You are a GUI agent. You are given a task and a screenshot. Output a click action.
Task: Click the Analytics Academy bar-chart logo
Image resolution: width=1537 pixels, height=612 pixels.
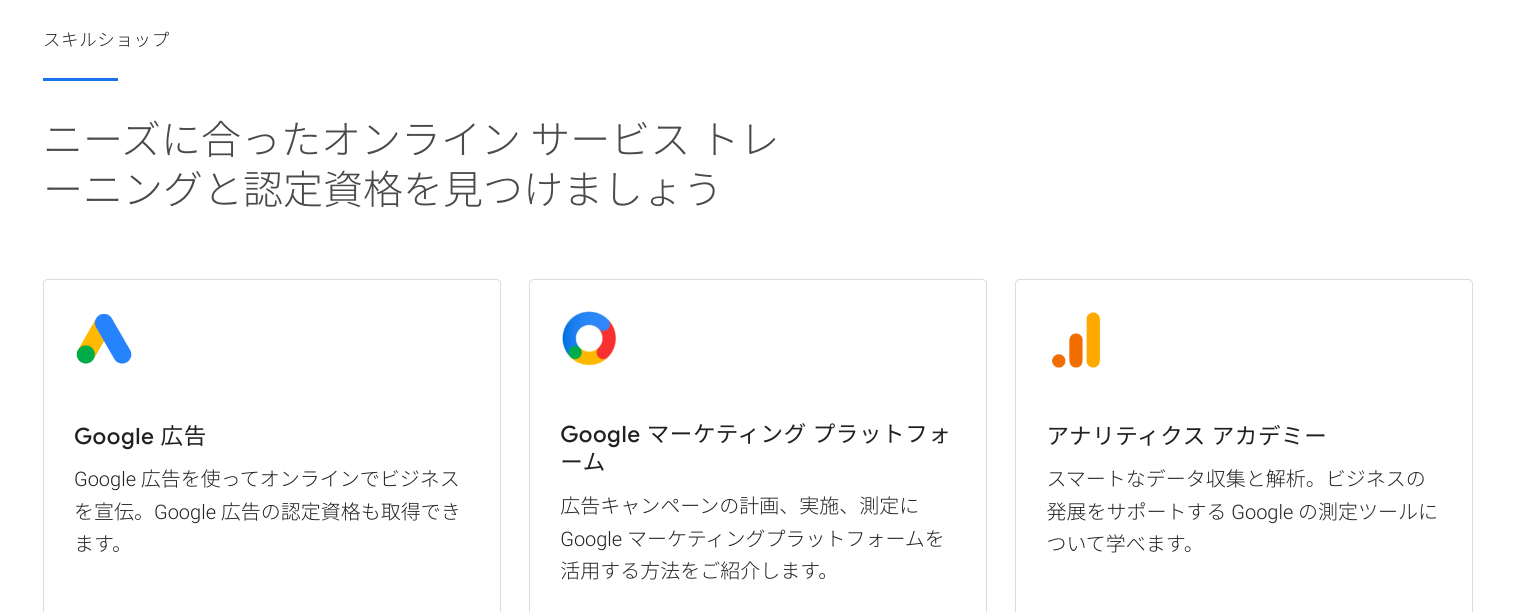point(1076,340)
